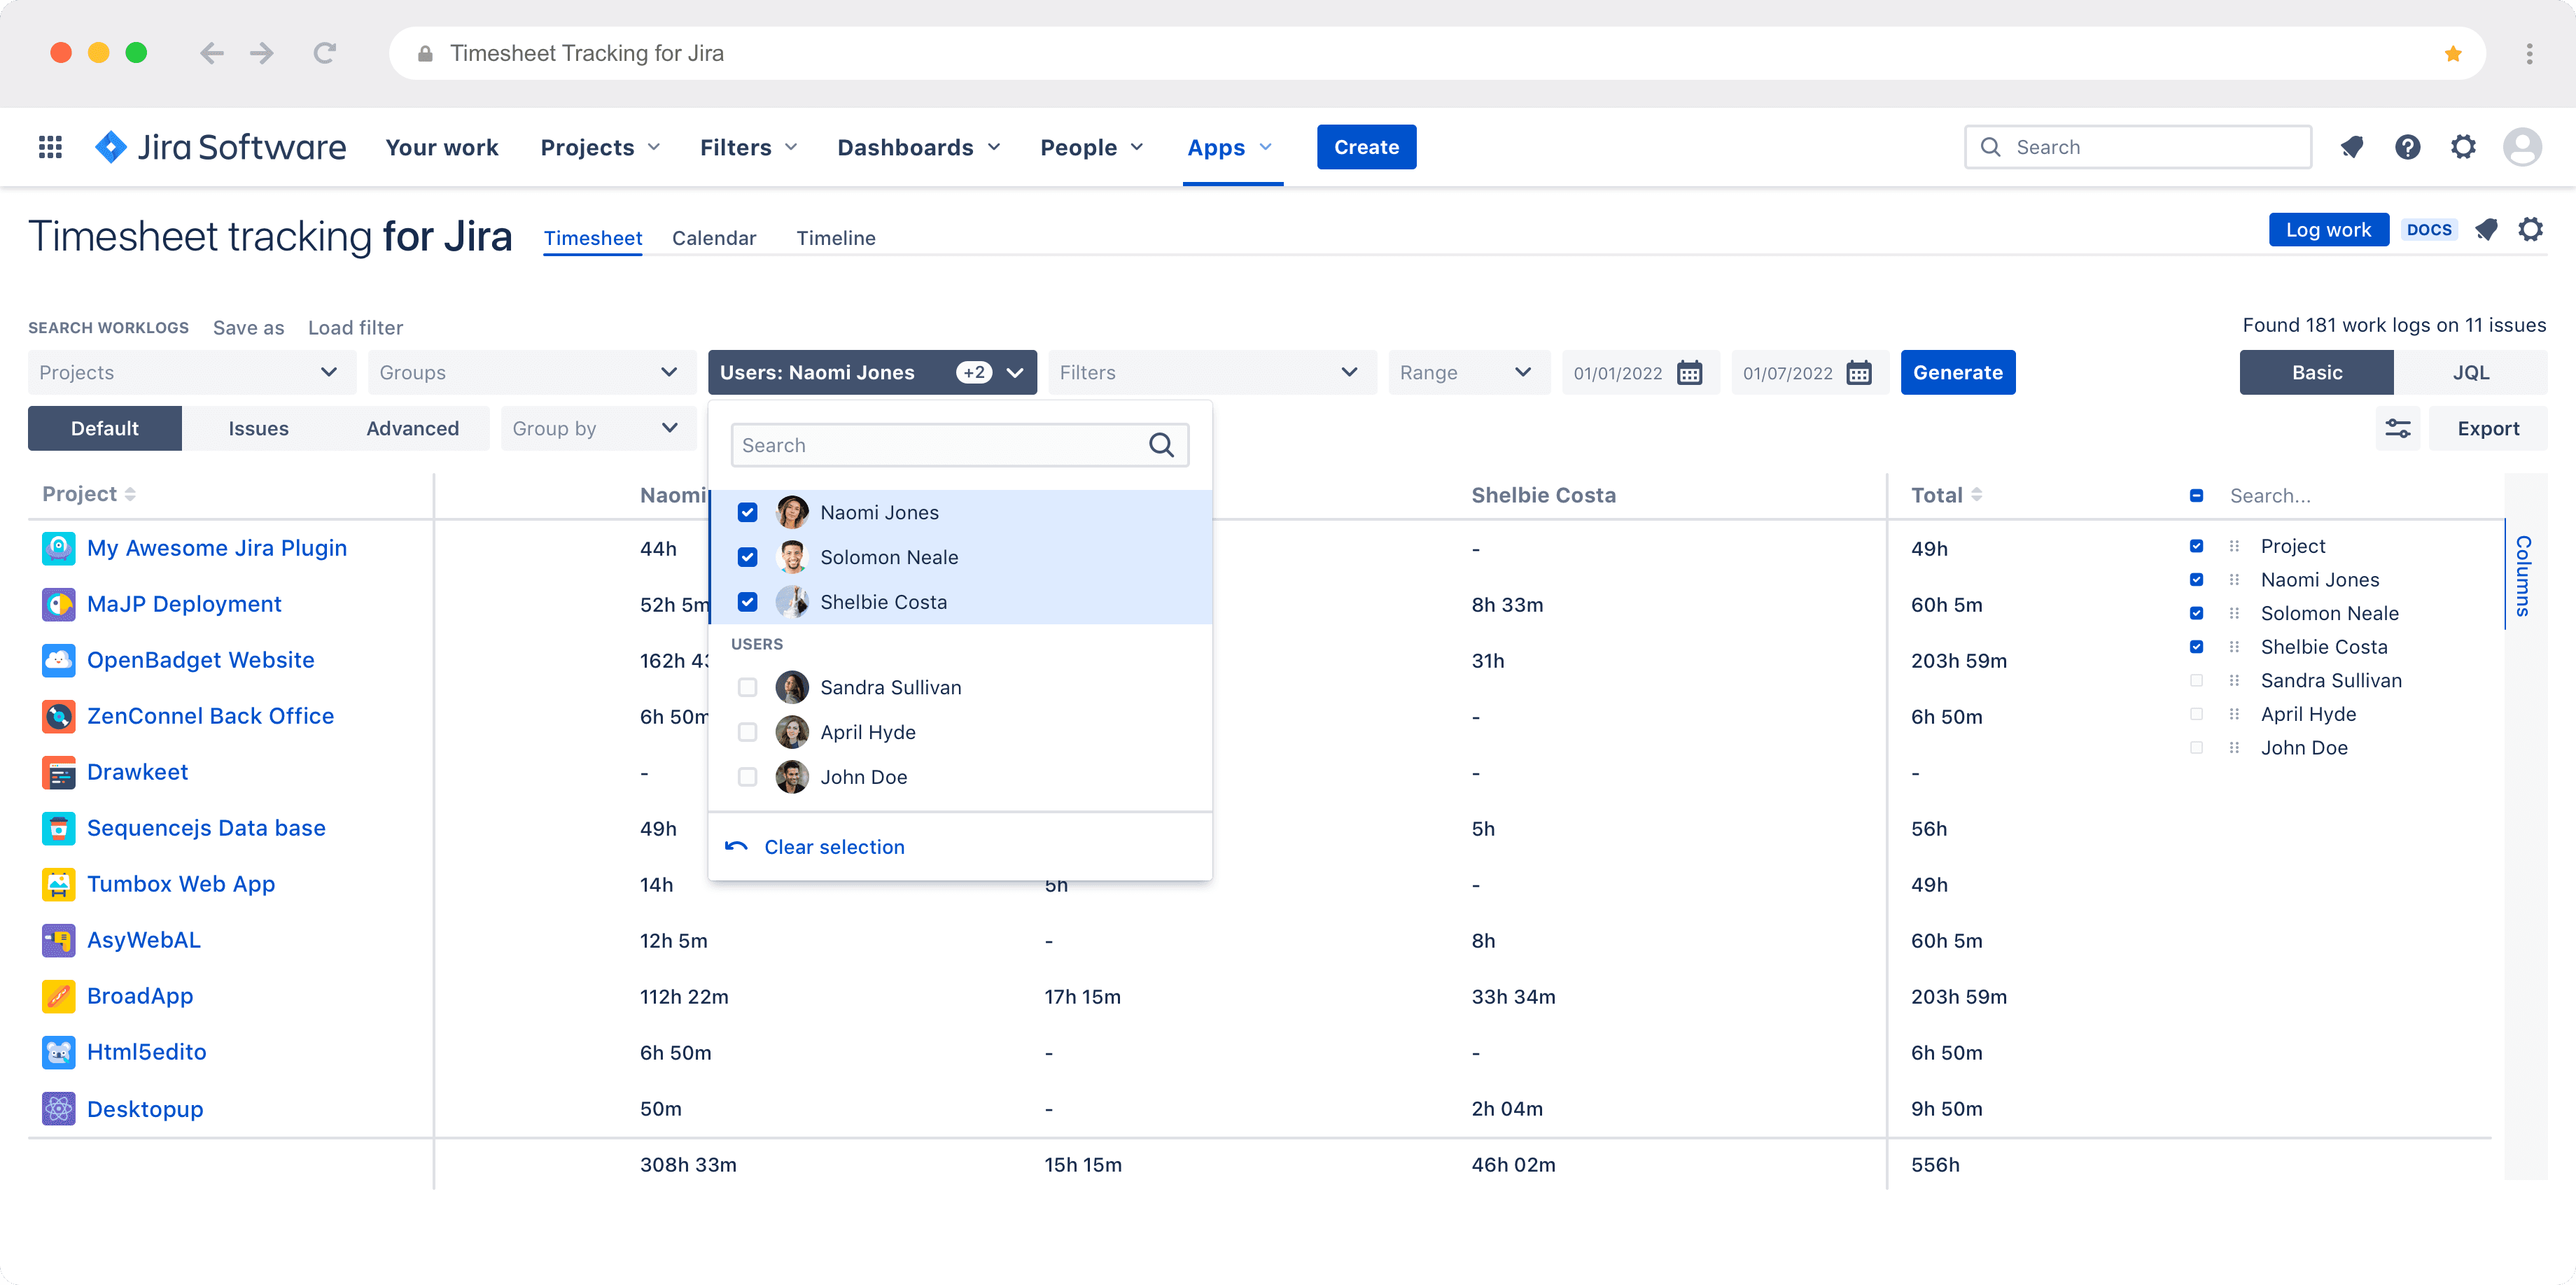This screenshot has height=1285, width=2576.
Task: Click the Generate button
Action: pos(1957,372)
